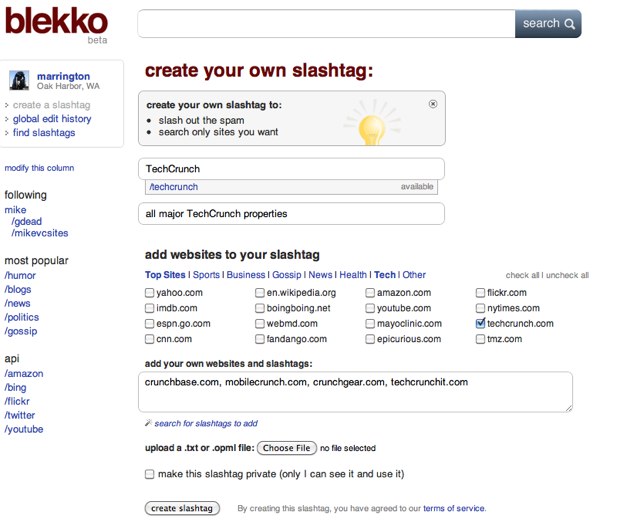Uncheck the techcrunch.com checkbox
Viewport: 630px width, 527px height.
click(481, 324)
